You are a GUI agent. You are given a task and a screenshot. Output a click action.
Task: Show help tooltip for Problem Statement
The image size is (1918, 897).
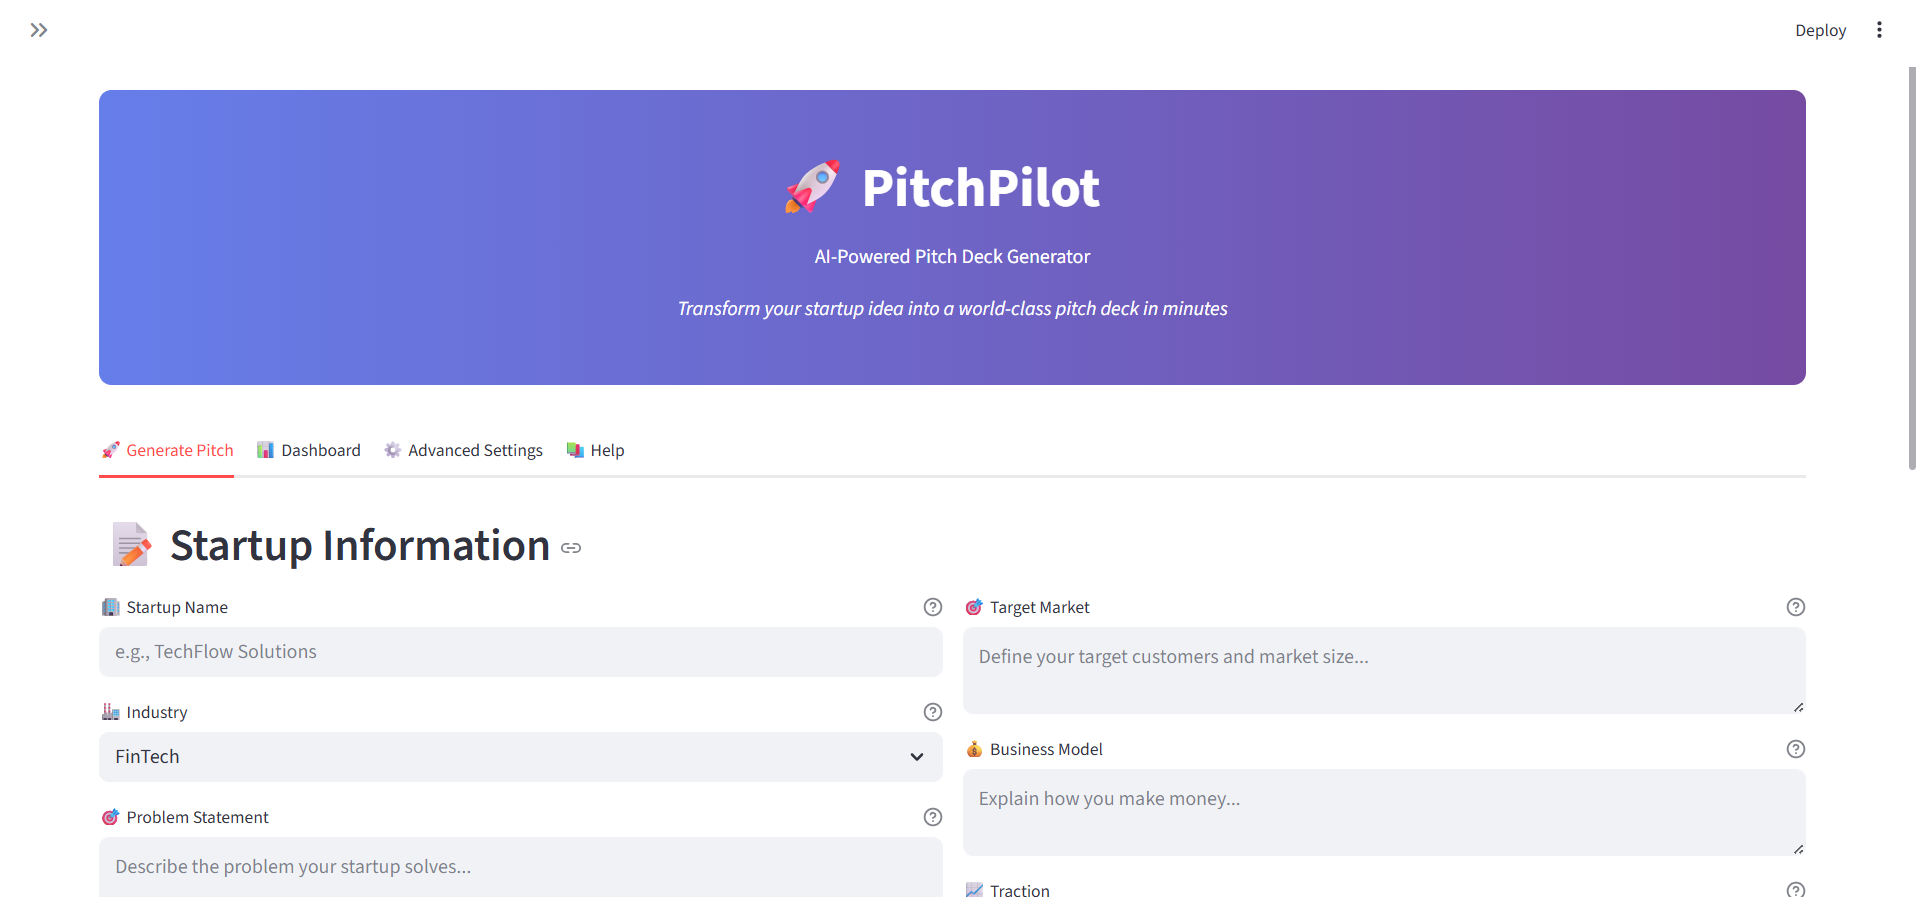coord(932,817)
